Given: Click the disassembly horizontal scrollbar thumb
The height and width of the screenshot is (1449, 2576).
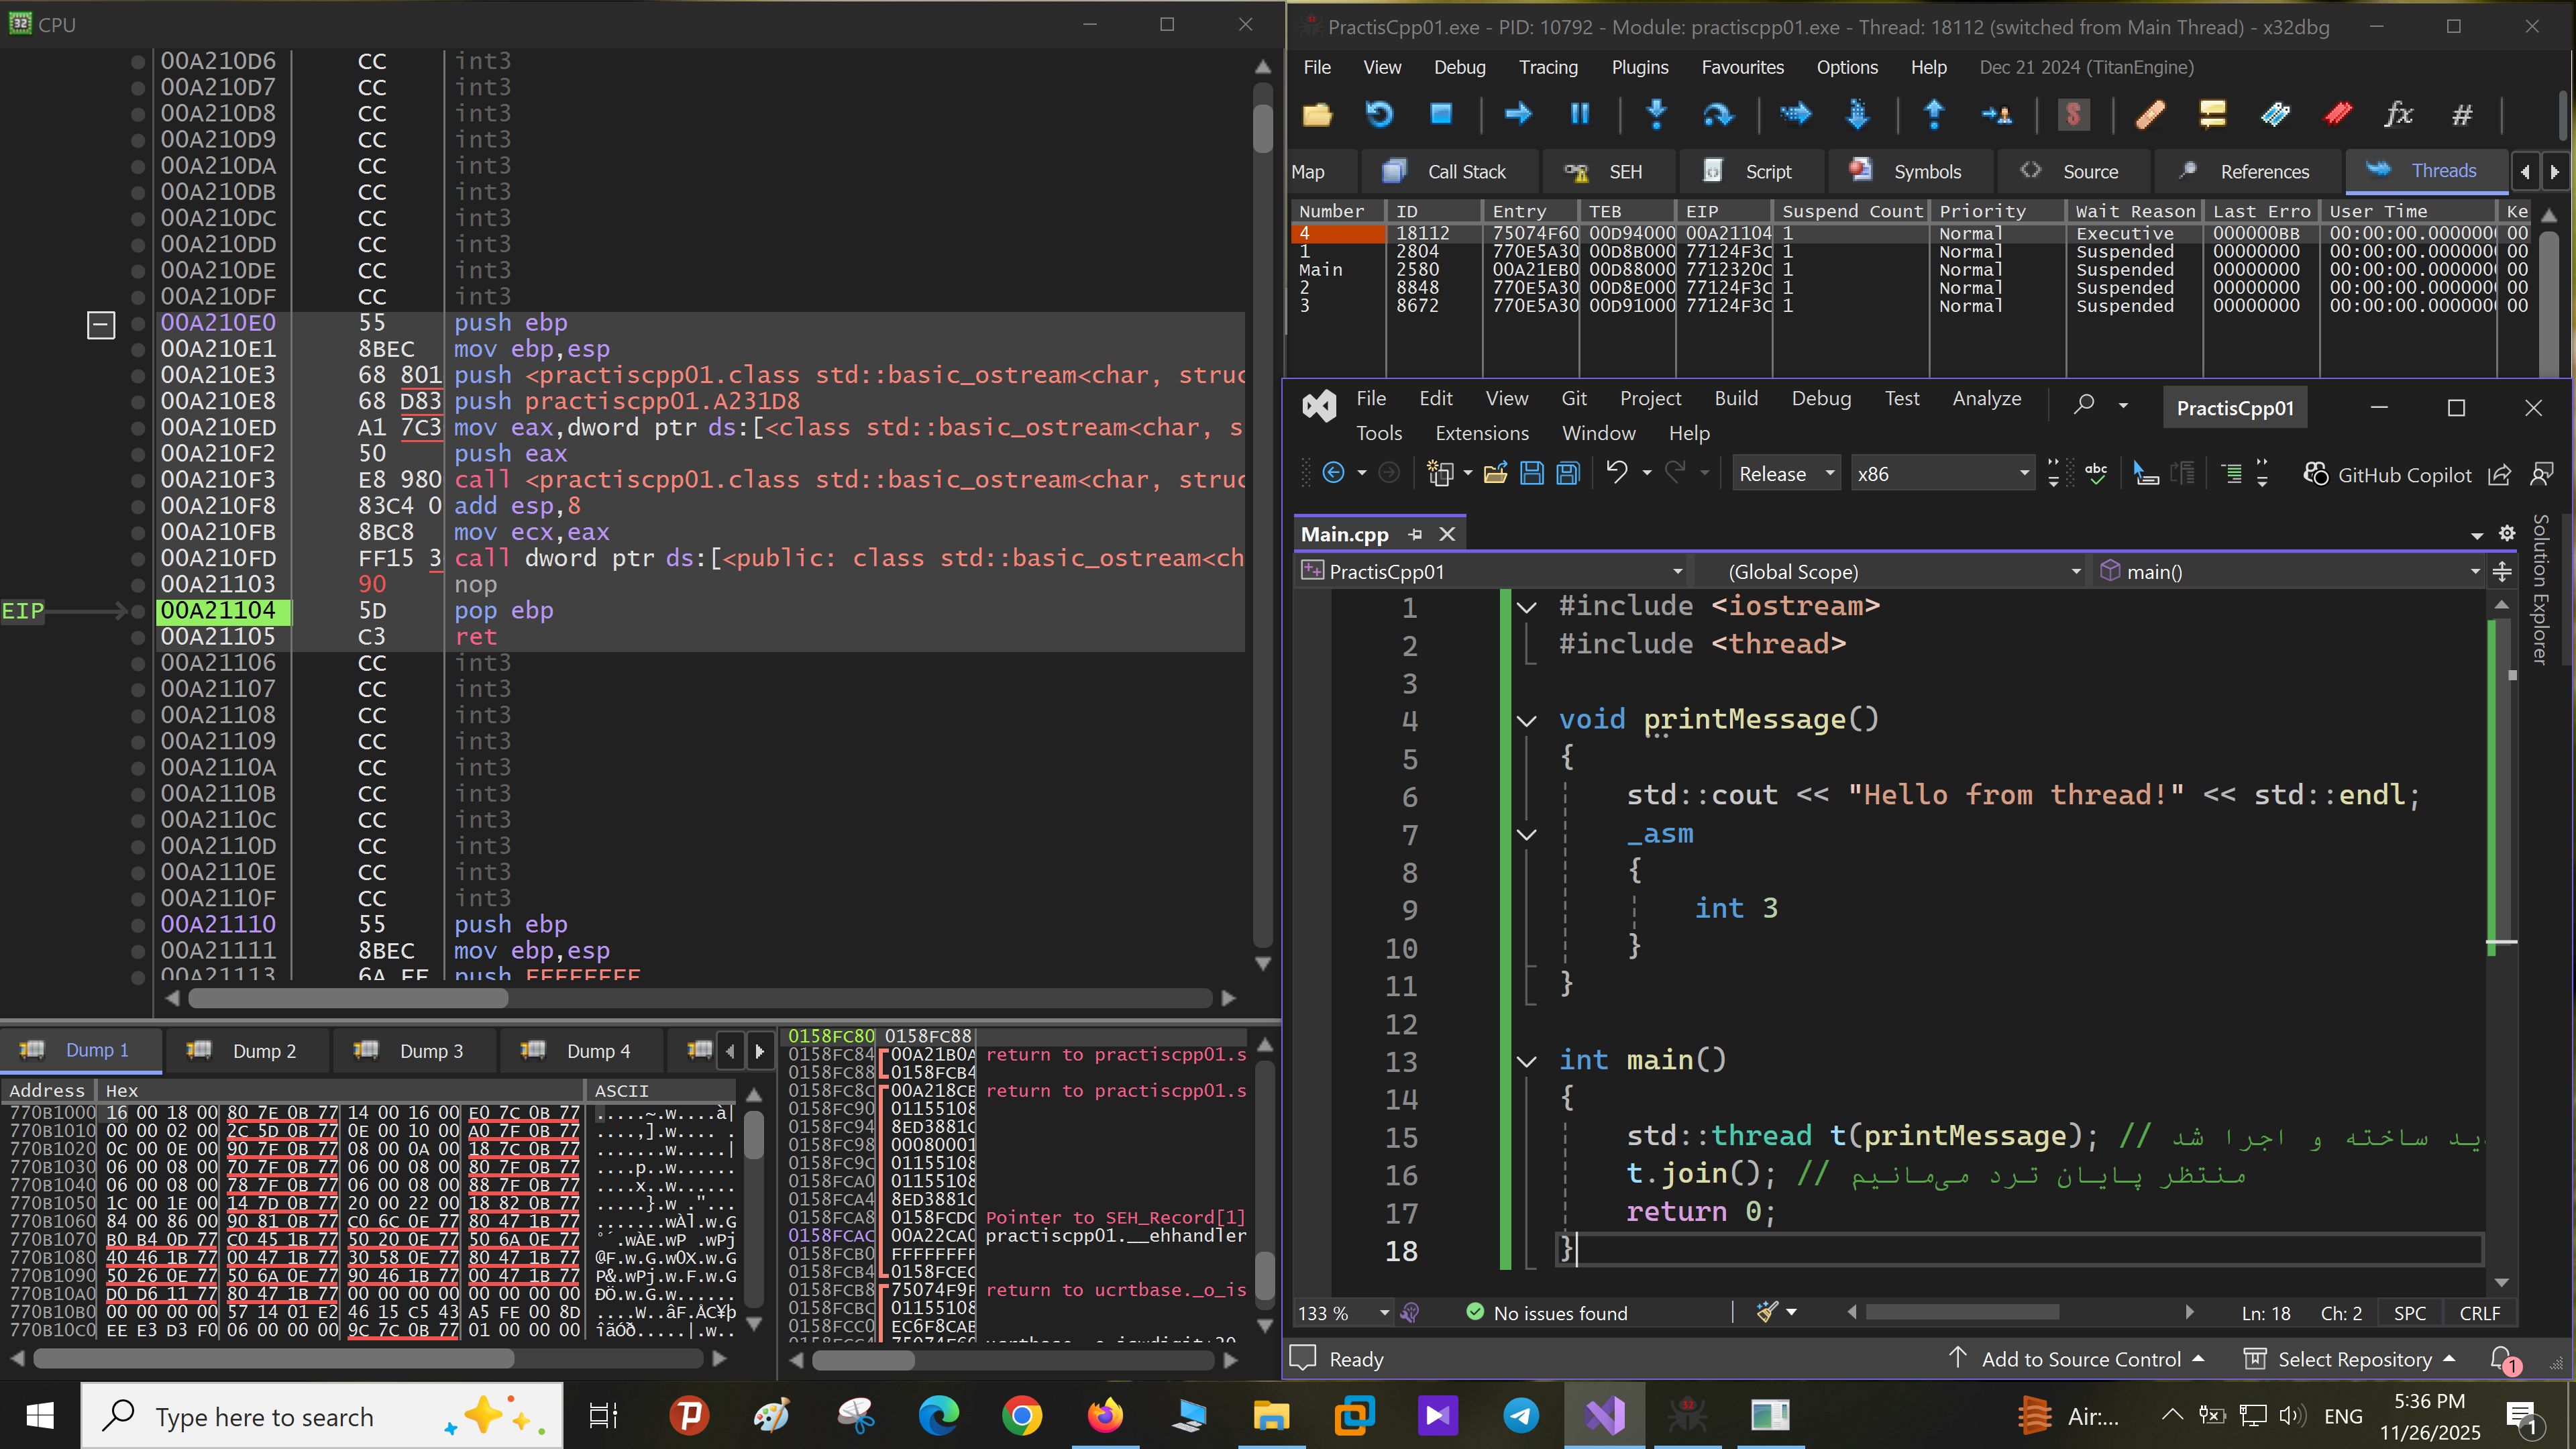Looking at the screenshot, I should tap(348, 998).
